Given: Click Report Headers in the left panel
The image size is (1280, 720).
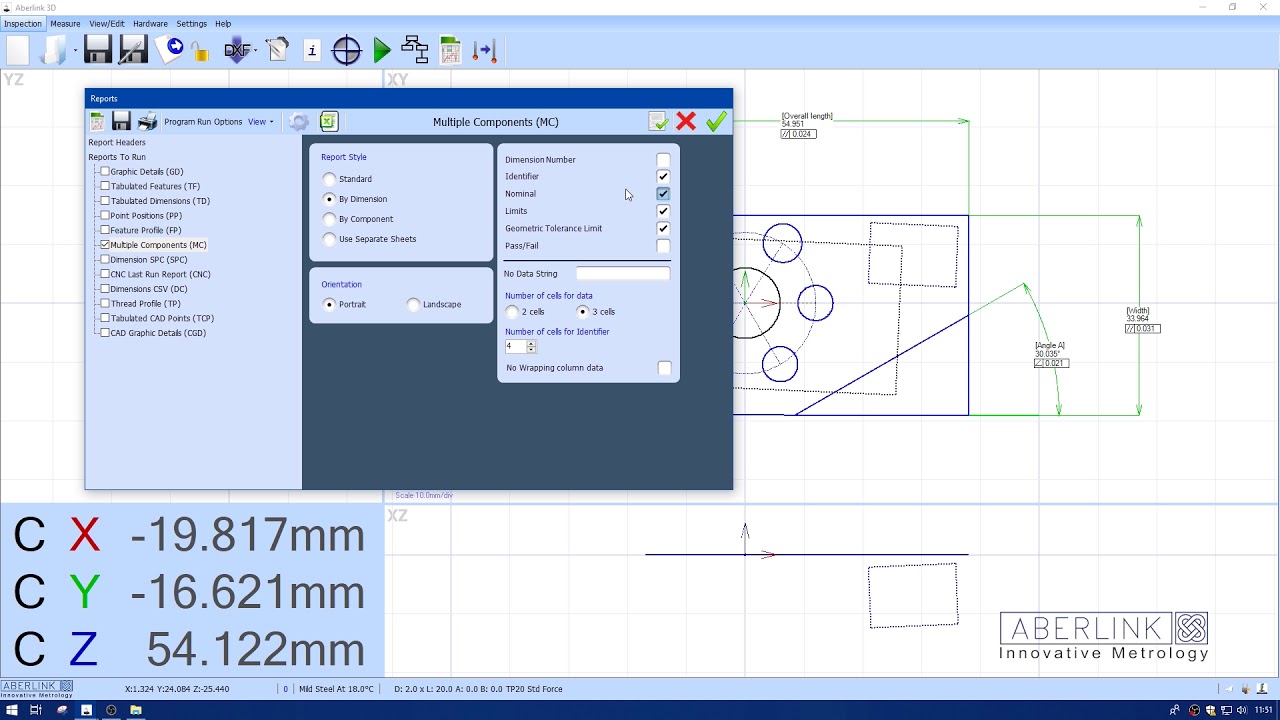Looking at the screenshot, I should point(117,142).
